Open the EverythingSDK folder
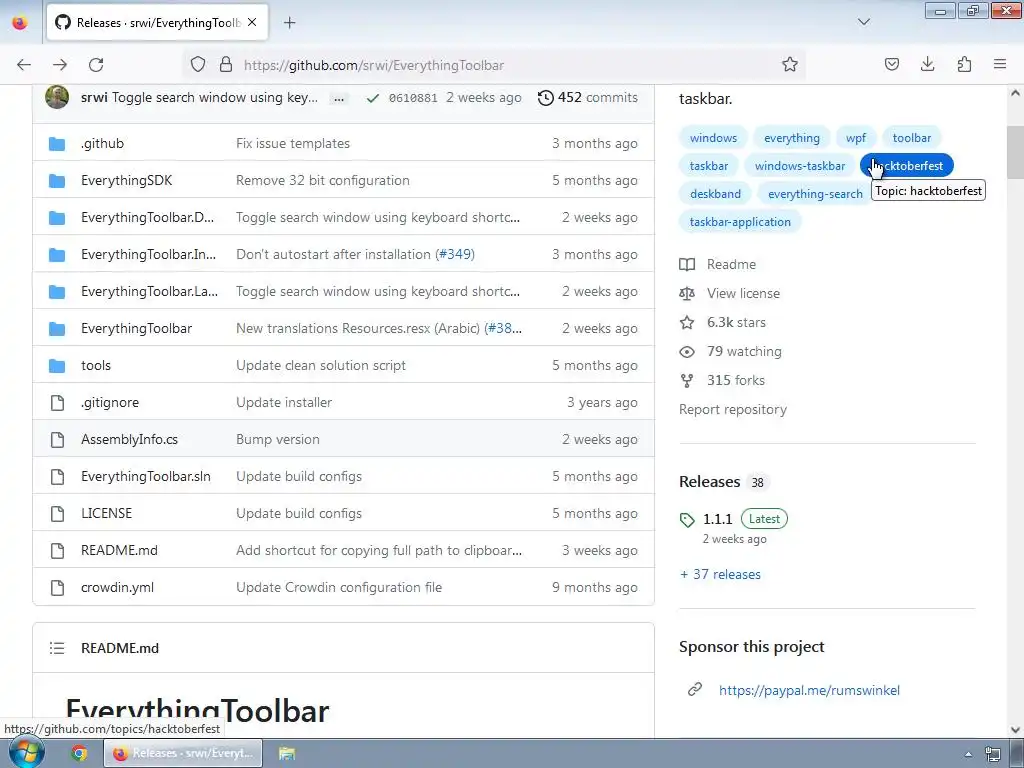The width and height of the screenshot is (1024, 768). [127, 180]
